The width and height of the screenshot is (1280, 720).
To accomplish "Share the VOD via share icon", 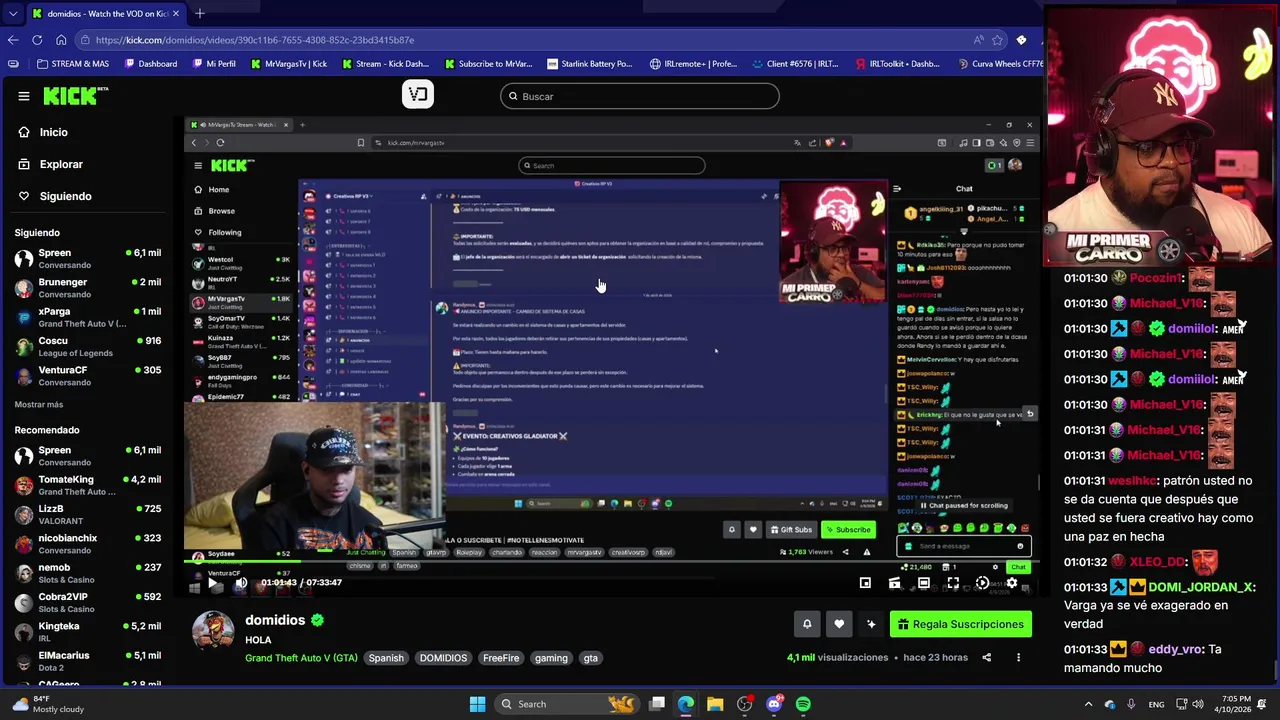I will point(986,657).
